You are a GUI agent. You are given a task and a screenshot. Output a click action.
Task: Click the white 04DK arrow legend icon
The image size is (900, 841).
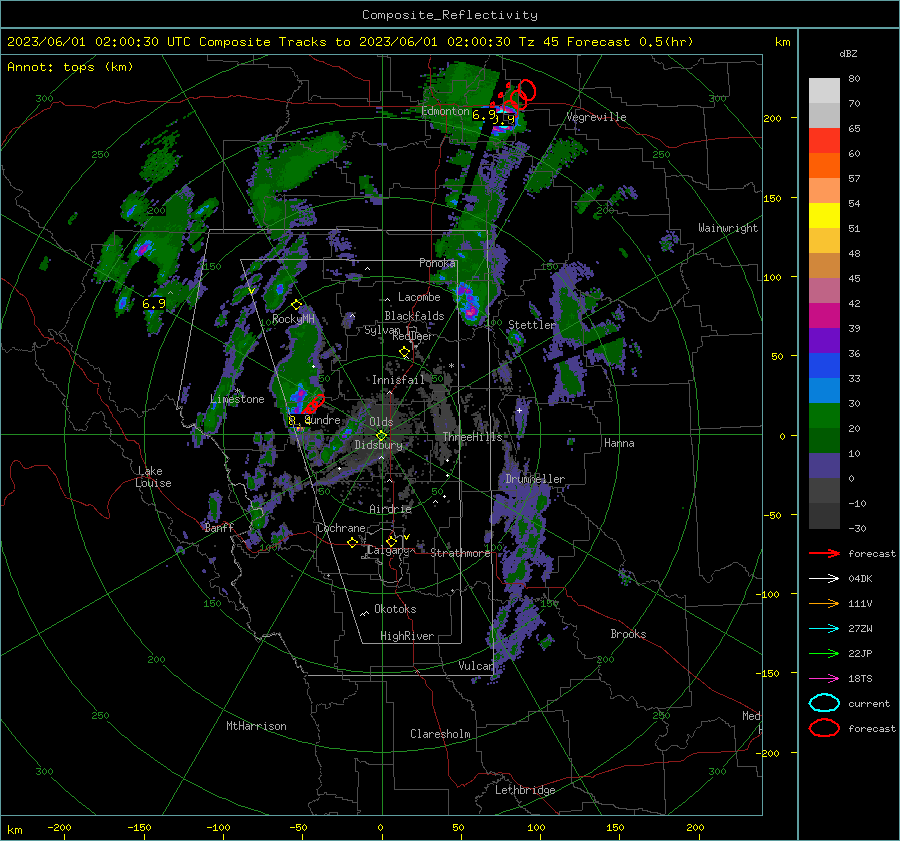coord(824,578)
